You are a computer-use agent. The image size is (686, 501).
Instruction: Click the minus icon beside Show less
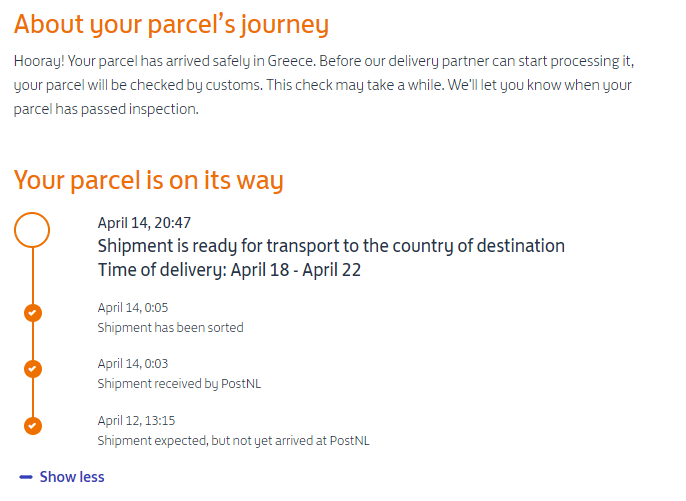[x=26, y=477]
